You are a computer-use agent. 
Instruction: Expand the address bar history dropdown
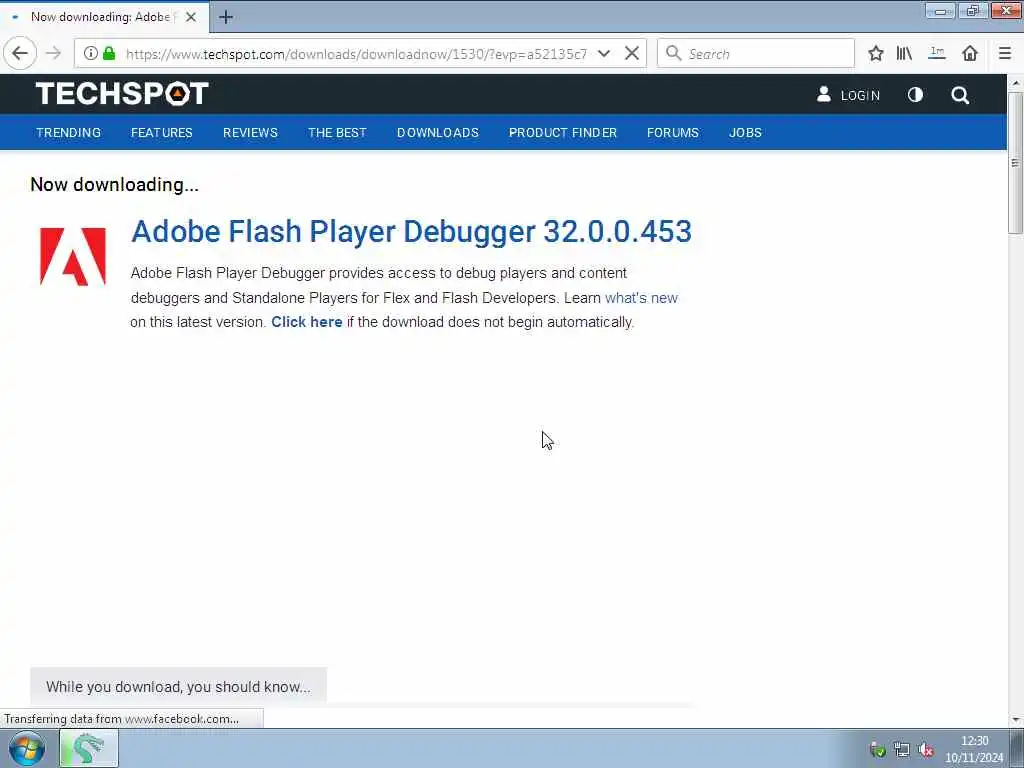pyautogui.click(x=604, y=54)
